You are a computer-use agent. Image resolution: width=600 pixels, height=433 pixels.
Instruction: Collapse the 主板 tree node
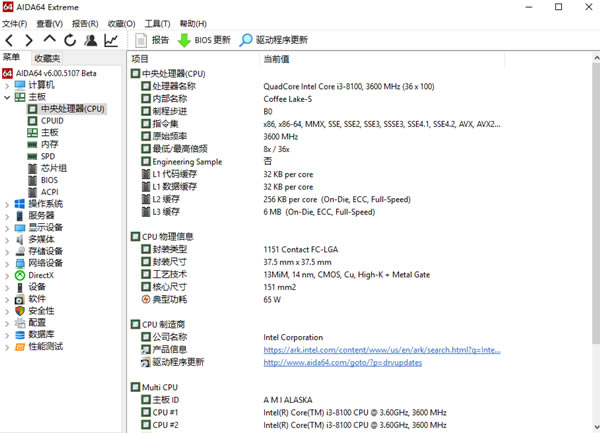click(8, 97)
